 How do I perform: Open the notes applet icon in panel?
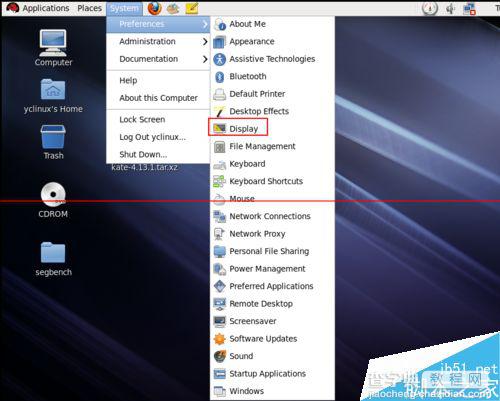[192, 8]
